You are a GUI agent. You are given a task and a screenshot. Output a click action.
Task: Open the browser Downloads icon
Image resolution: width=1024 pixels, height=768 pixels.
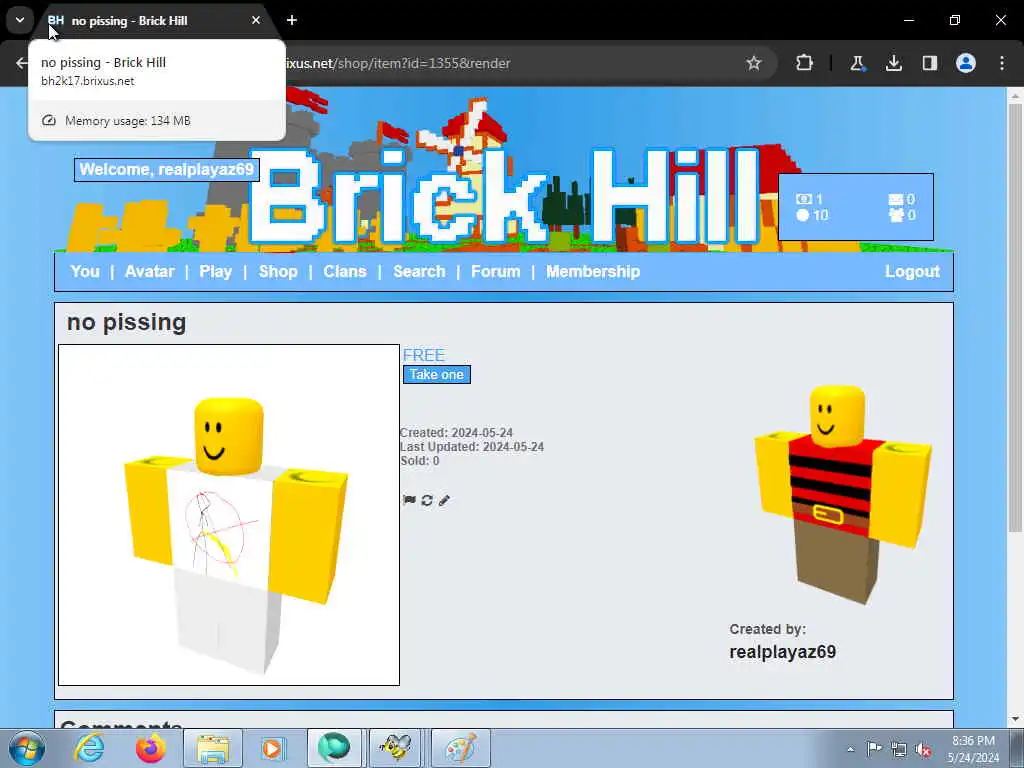(894, 63)
